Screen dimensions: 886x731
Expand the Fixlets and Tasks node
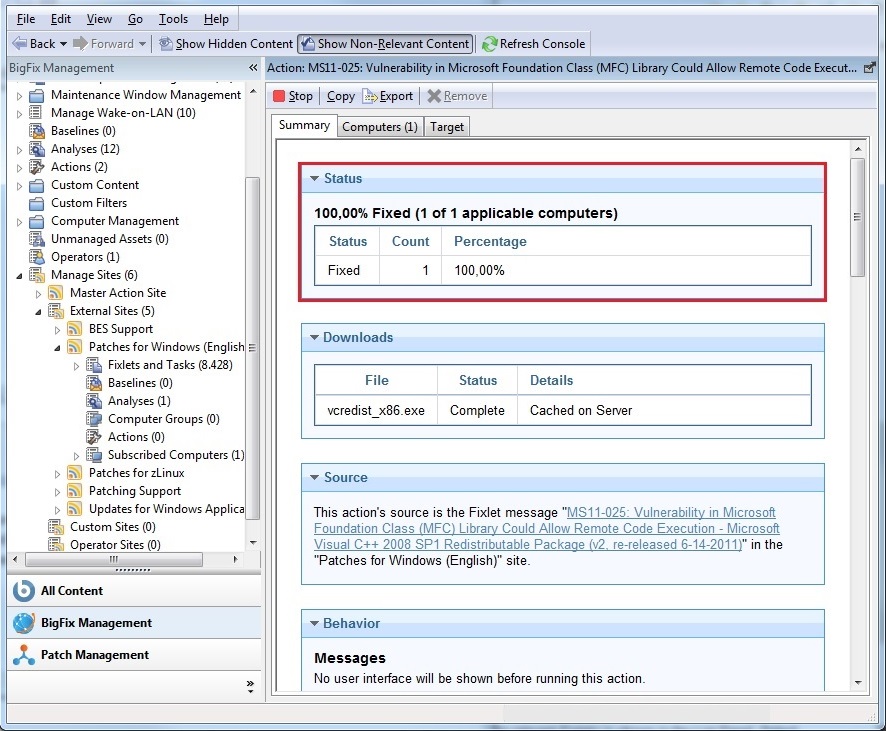click(x=76, y=365)
